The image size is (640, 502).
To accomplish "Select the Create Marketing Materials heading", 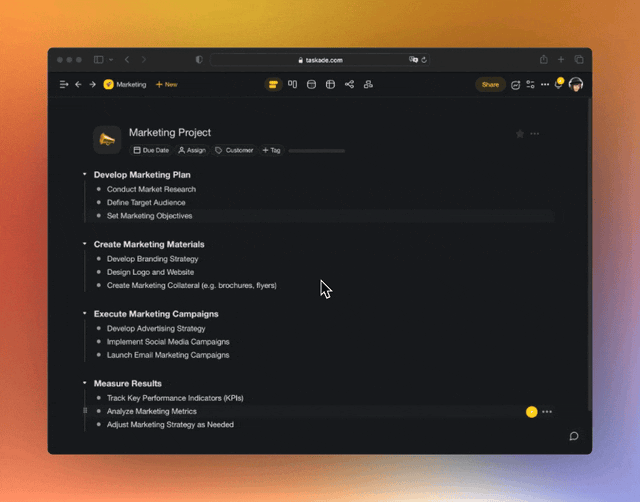I will pyautogui.click(x=149, y=244).
